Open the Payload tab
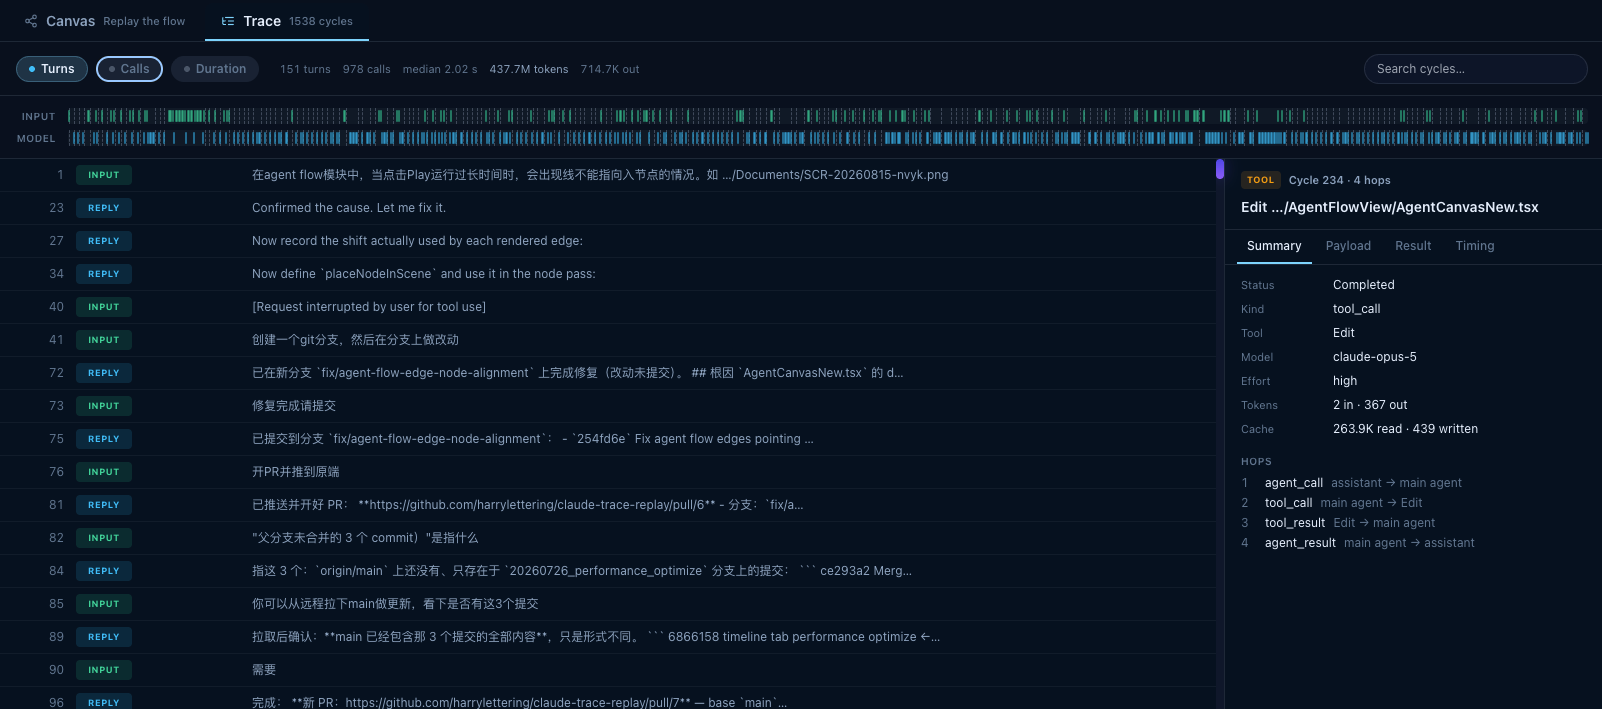This screenshot has height=709, width=1602. (1348, 246)
